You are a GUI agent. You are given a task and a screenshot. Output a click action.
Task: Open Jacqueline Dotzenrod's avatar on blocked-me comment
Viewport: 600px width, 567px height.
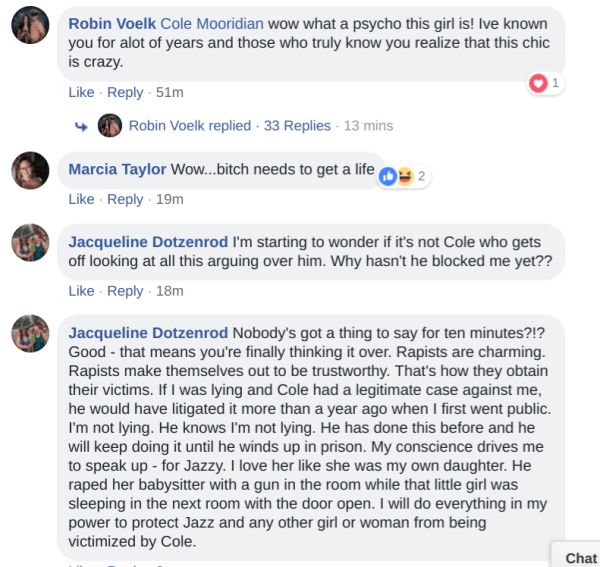click(x=31, y=244)
